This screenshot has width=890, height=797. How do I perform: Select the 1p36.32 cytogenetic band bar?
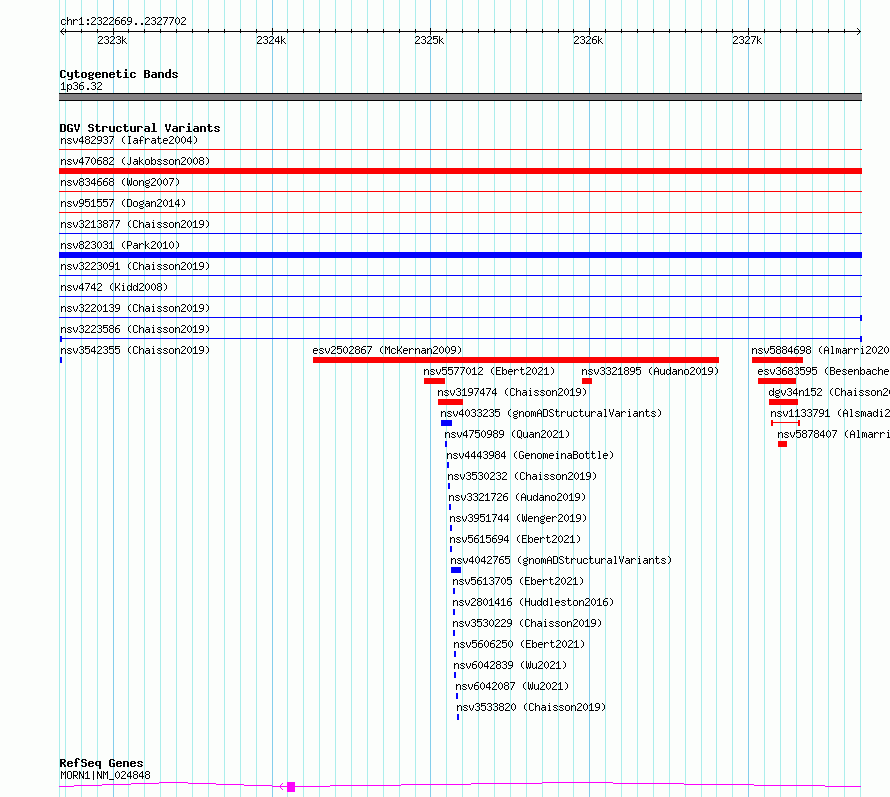point(460,97)
